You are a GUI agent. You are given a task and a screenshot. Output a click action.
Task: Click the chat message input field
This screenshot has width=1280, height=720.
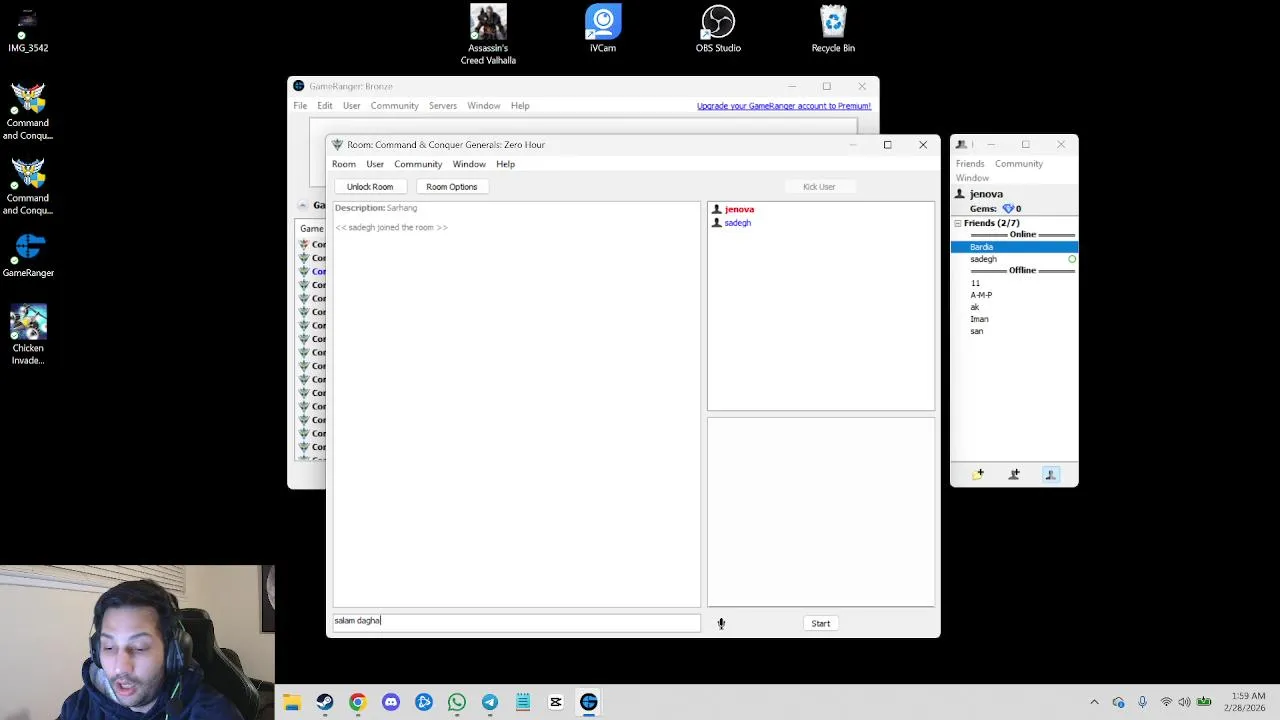click(x=516, y=621)
